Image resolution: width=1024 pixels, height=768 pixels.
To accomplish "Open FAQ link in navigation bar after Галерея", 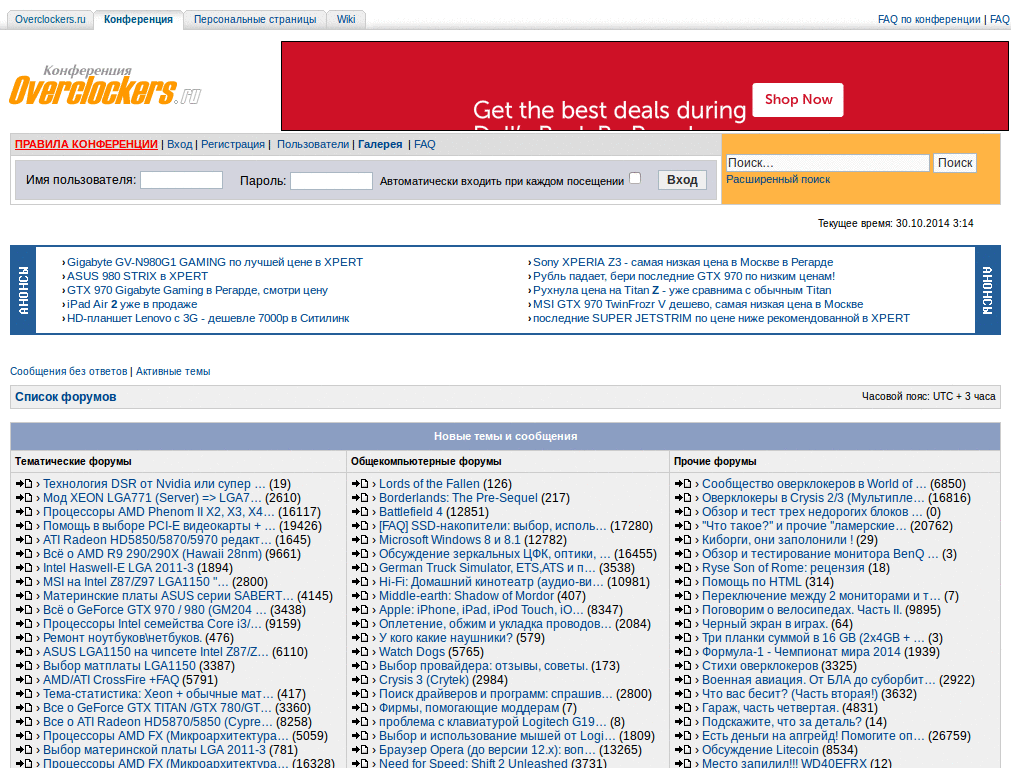I will (424, 144).
